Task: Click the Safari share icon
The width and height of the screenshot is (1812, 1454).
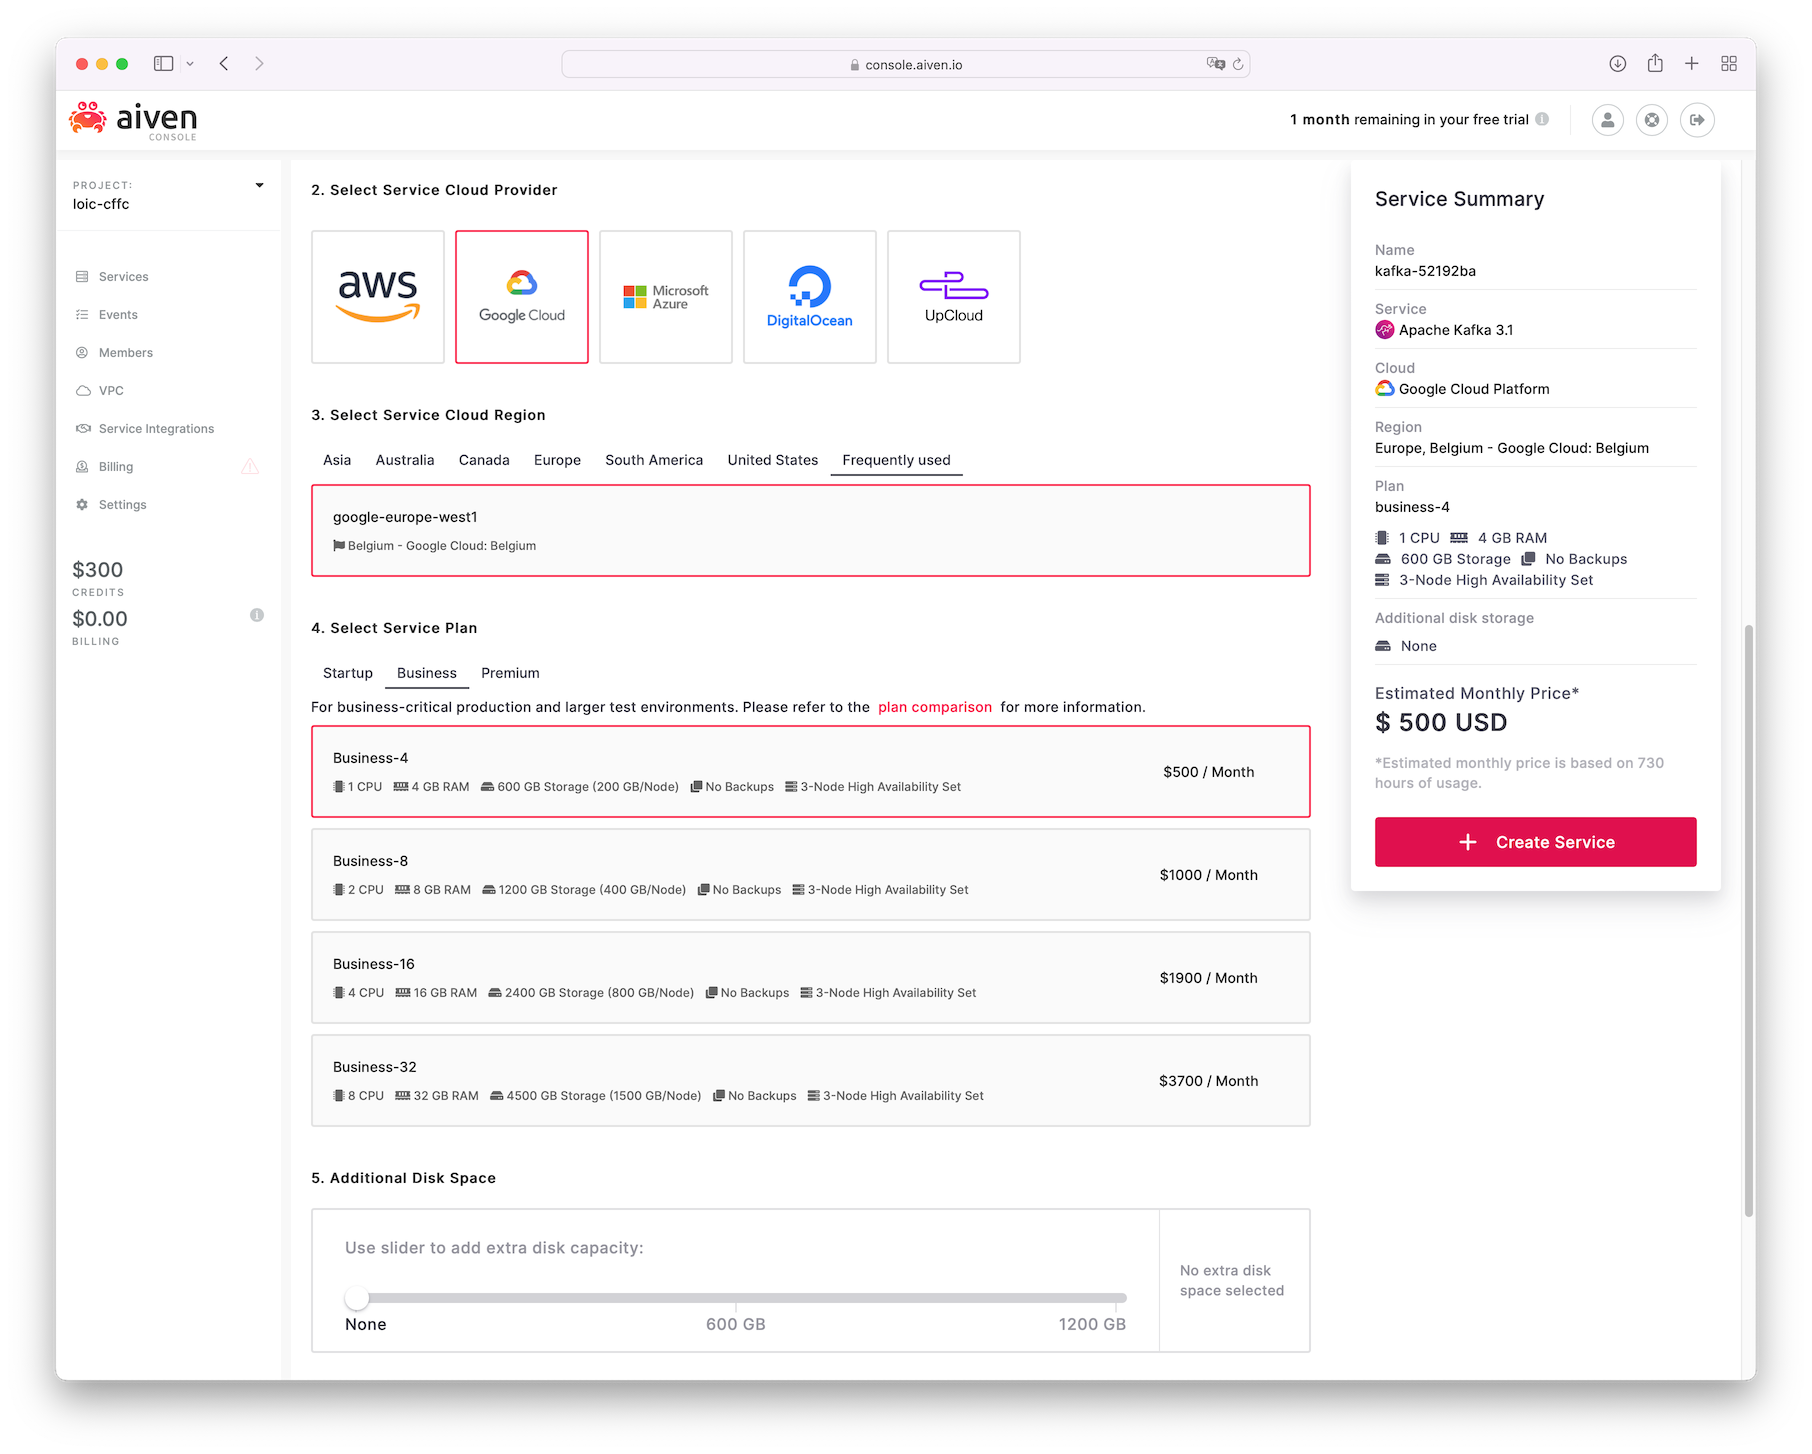Action: tap(1655, 63)
